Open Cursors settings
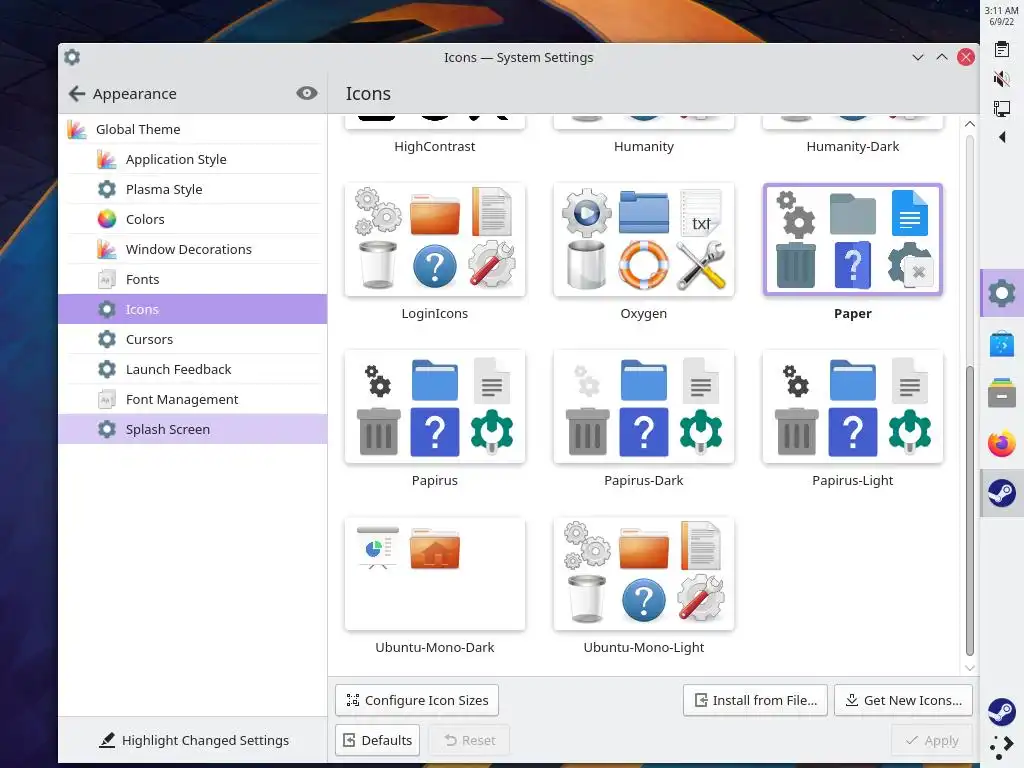1024x768 pixels. tap(193, 340)
